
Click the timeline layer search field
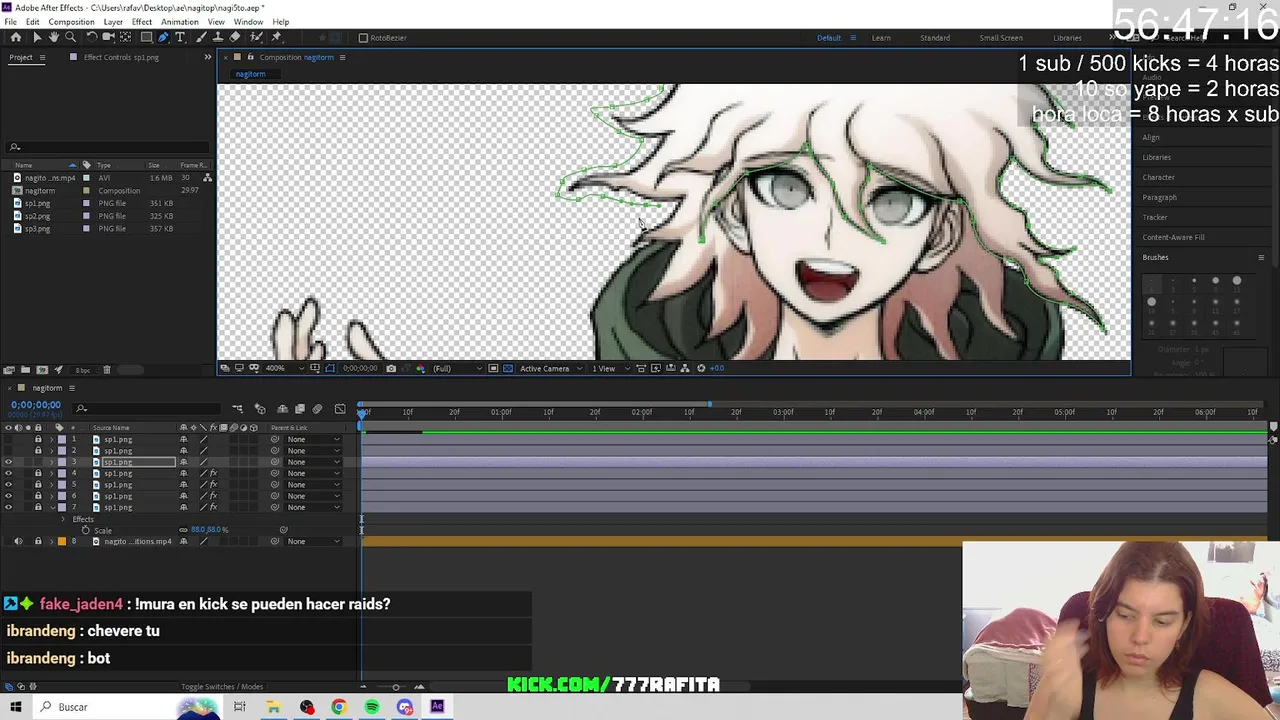[148, 408]
